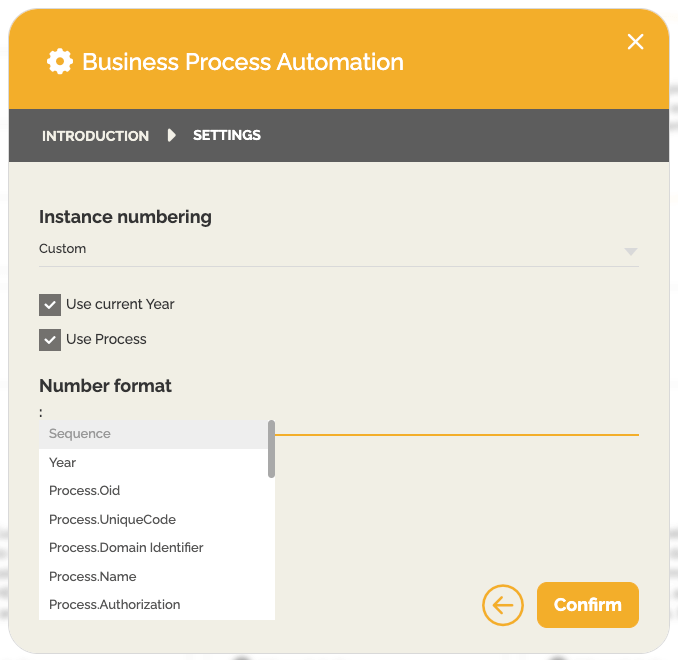Click the option list scrollbar thumb
The width and height of the screenshot is (678, 660).
coord(271,448)
